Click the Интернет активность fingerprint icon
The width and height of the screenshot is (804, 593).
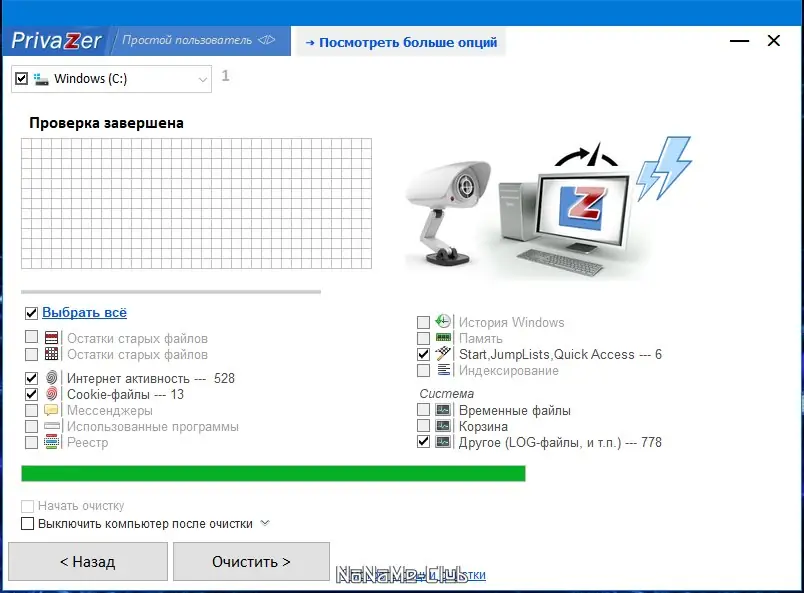click(x=51, y=378)
